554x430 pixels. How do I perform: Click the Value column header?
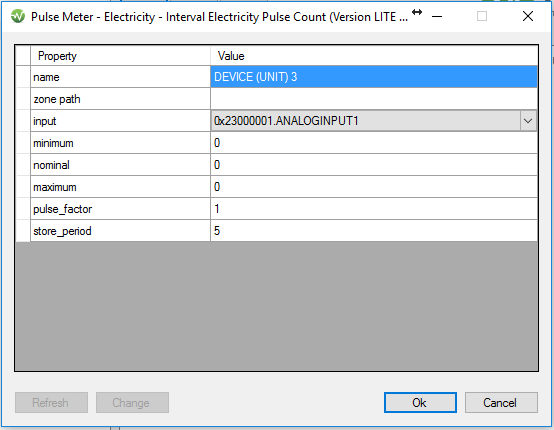[x=374, y=56]
